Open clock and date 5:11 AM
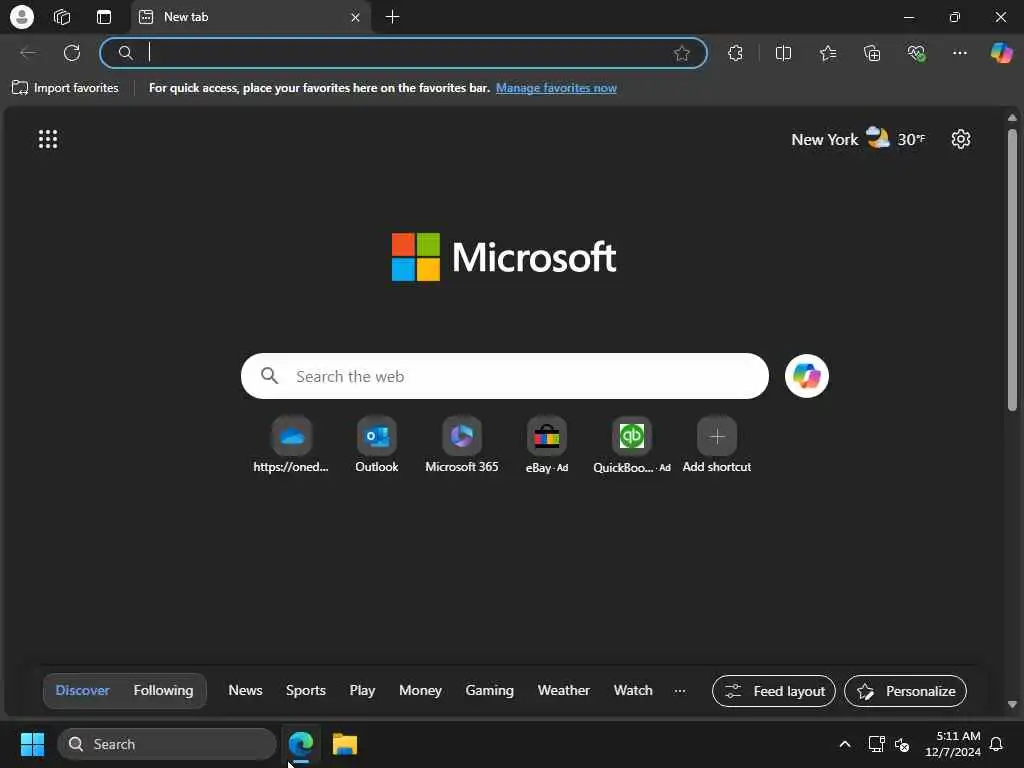This screenshot has height=768, width=1024. tap(953, 744)
